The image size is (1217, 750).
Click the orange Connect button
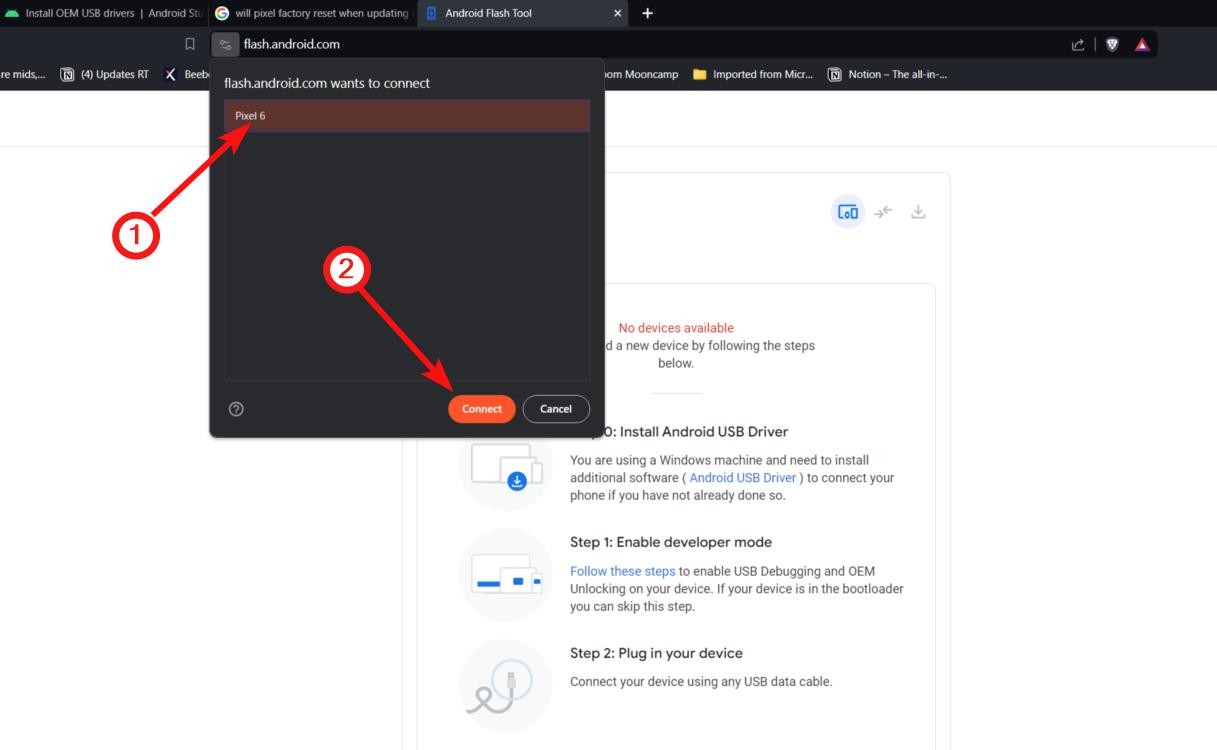482,409
